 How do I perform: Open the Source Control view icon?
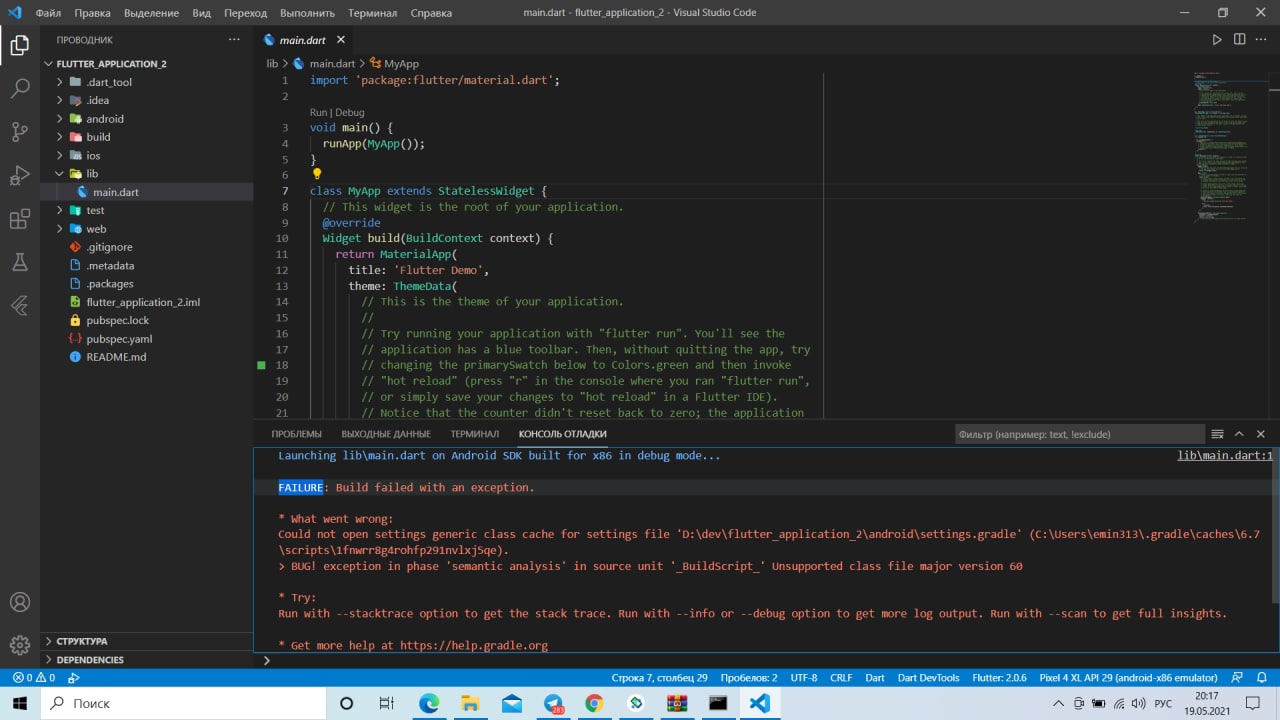20,132
